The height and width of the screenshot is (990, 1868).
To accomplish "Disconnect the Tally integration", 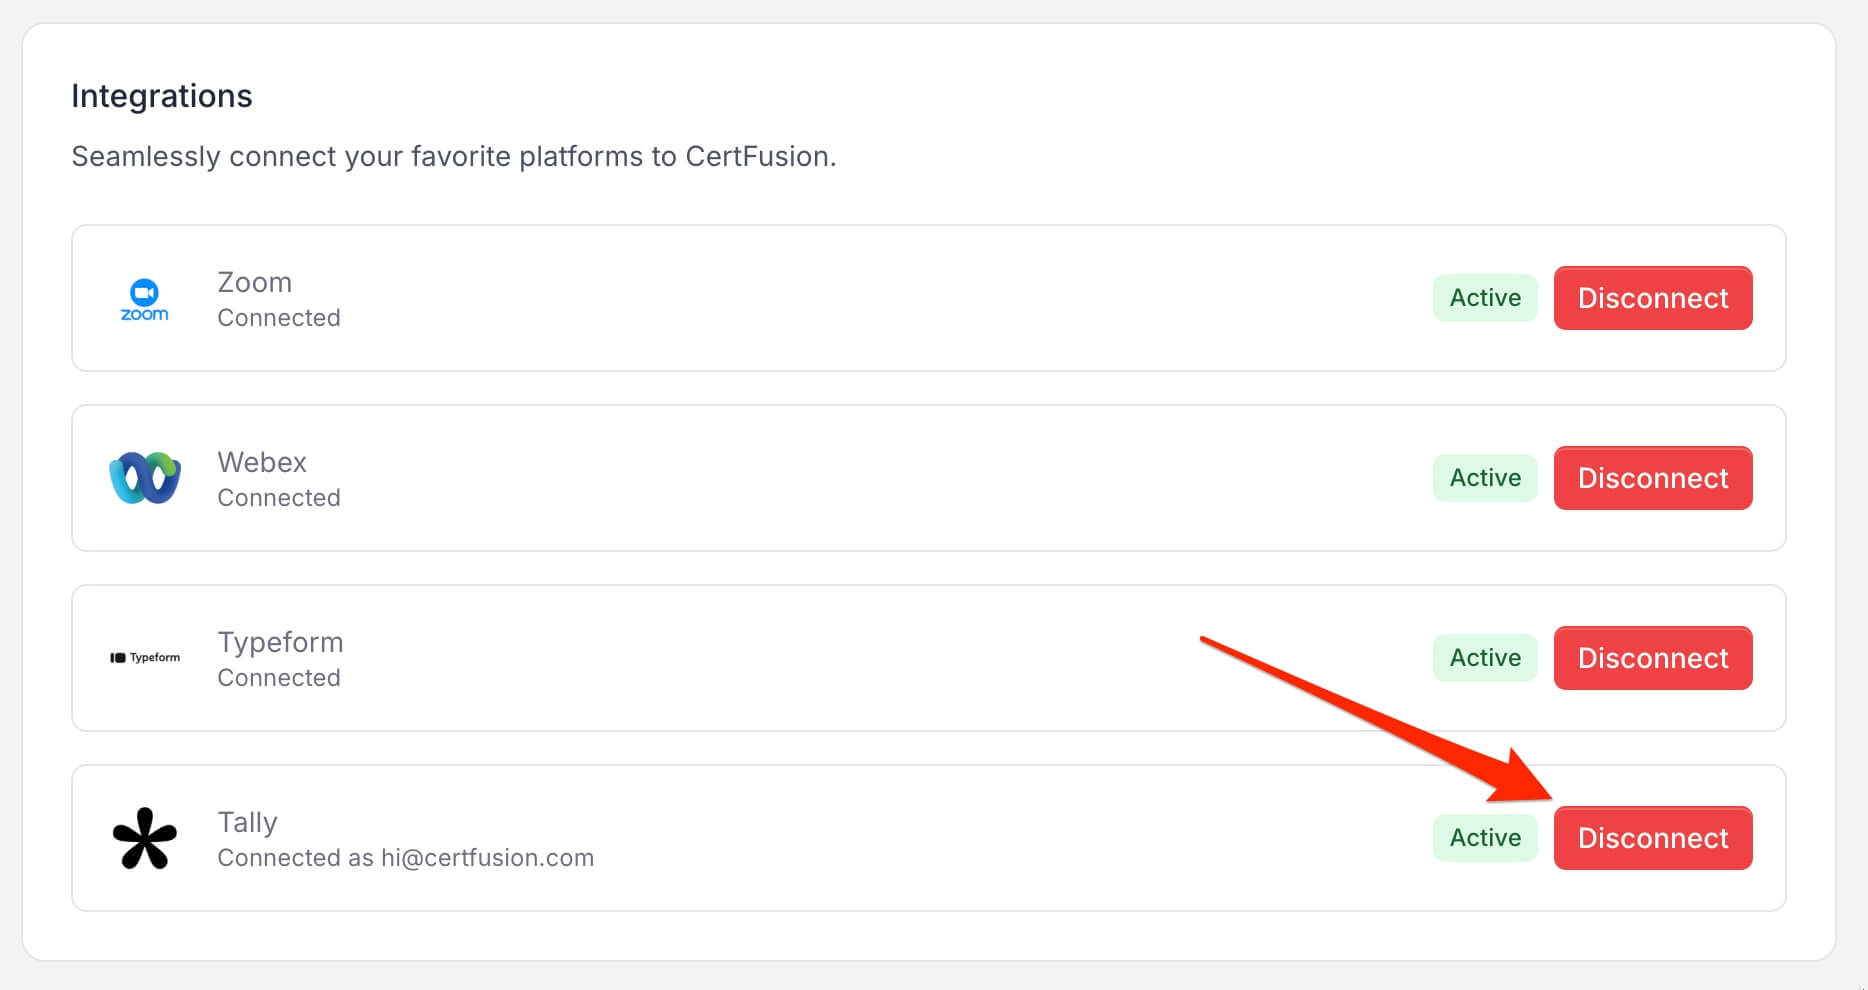I will [1652, 838].
